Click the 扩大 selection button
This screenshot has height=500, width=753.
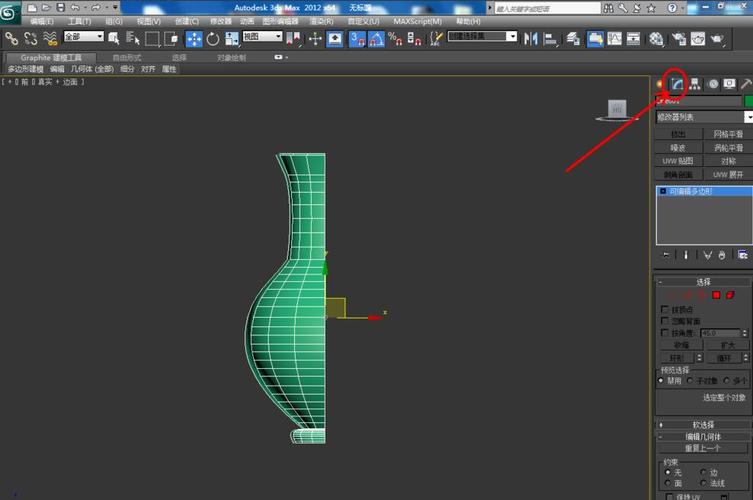[726, 345]
